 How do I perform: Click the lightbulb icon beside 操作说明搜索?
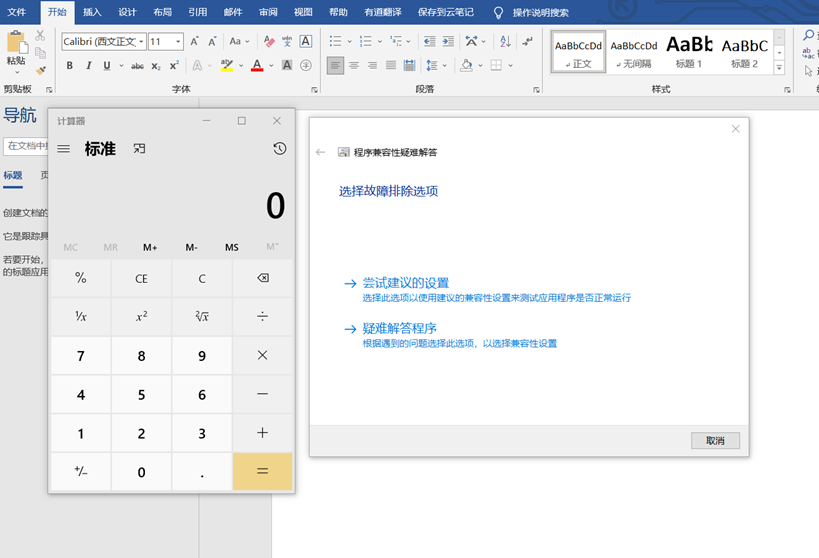[x=498, y=12]
